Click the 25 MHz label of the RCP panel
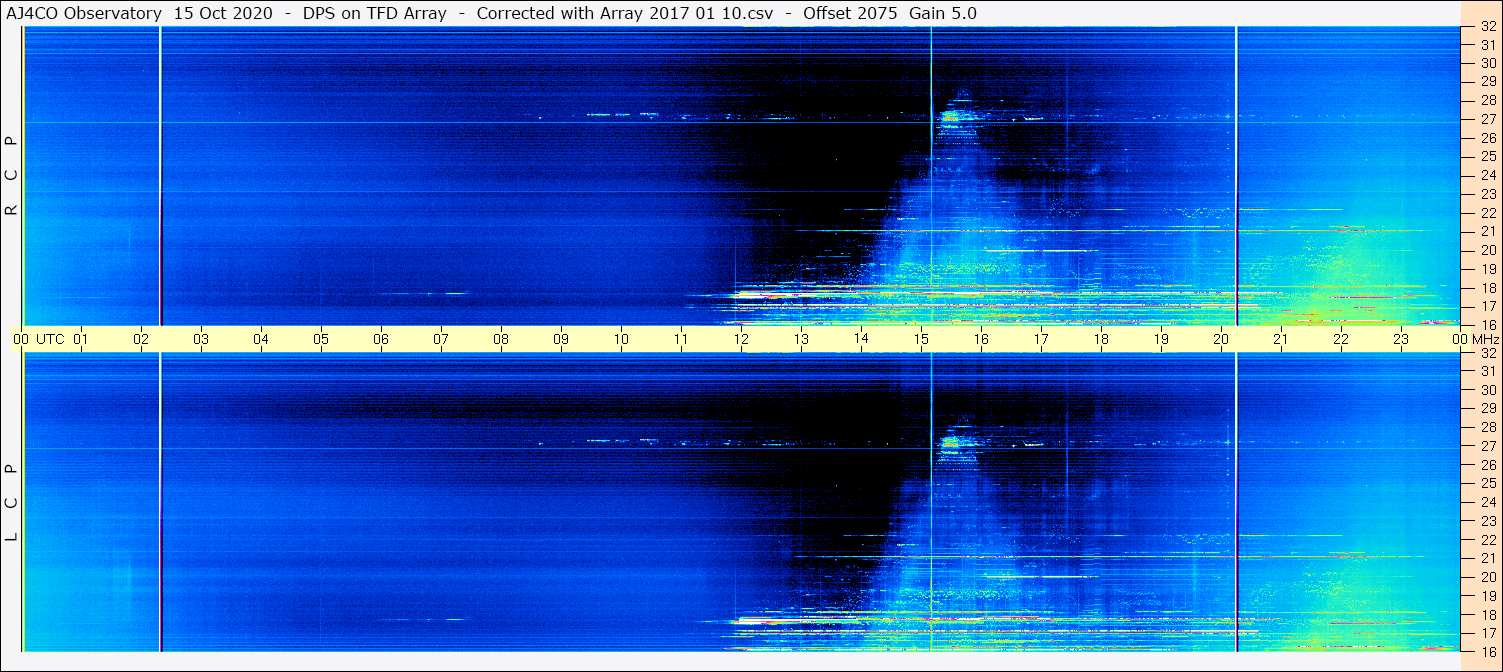Viewport: 1503px width, 672px height. (1488, 156)
